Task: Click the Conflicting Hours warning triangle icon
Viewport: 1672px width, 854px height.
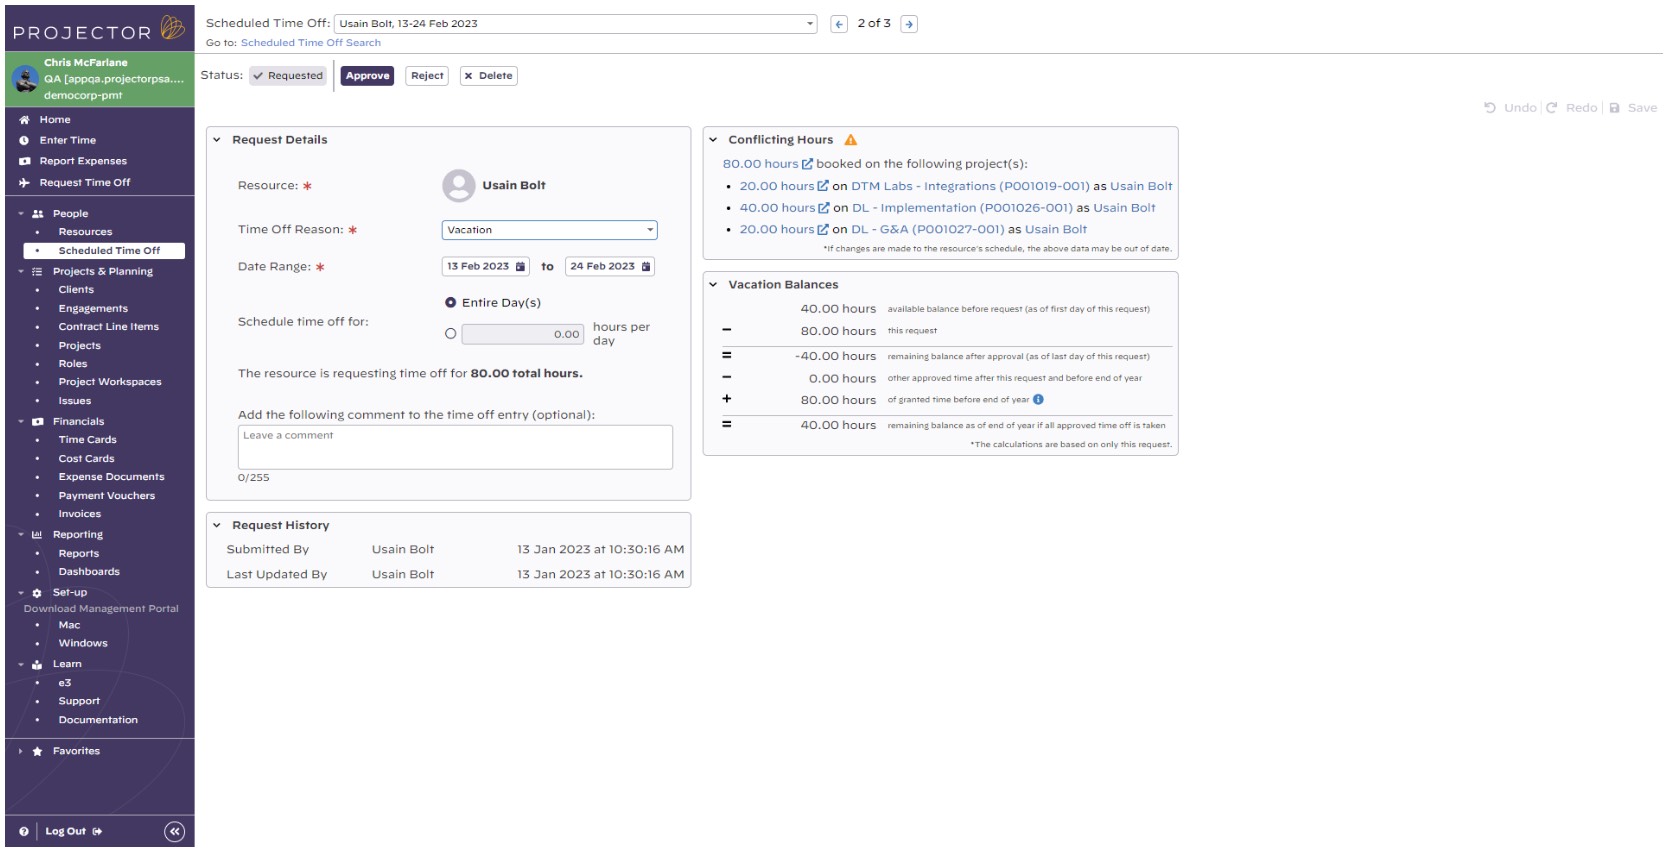Action: (851, 140)
